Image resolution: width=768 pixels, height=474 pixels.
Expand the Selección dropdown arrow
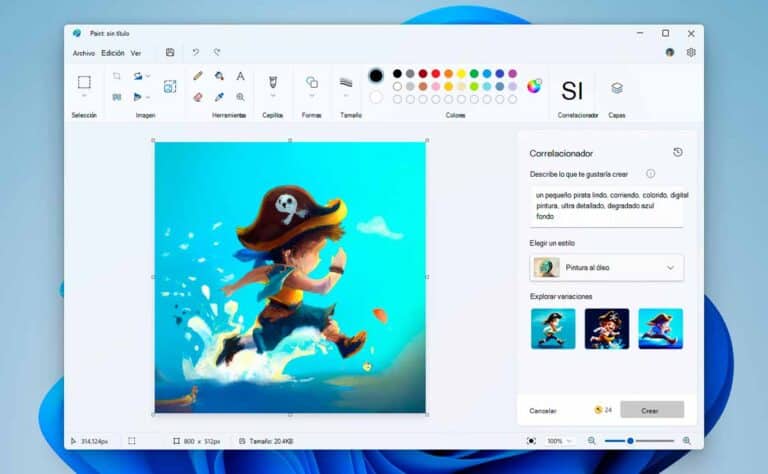coord(84,96)
